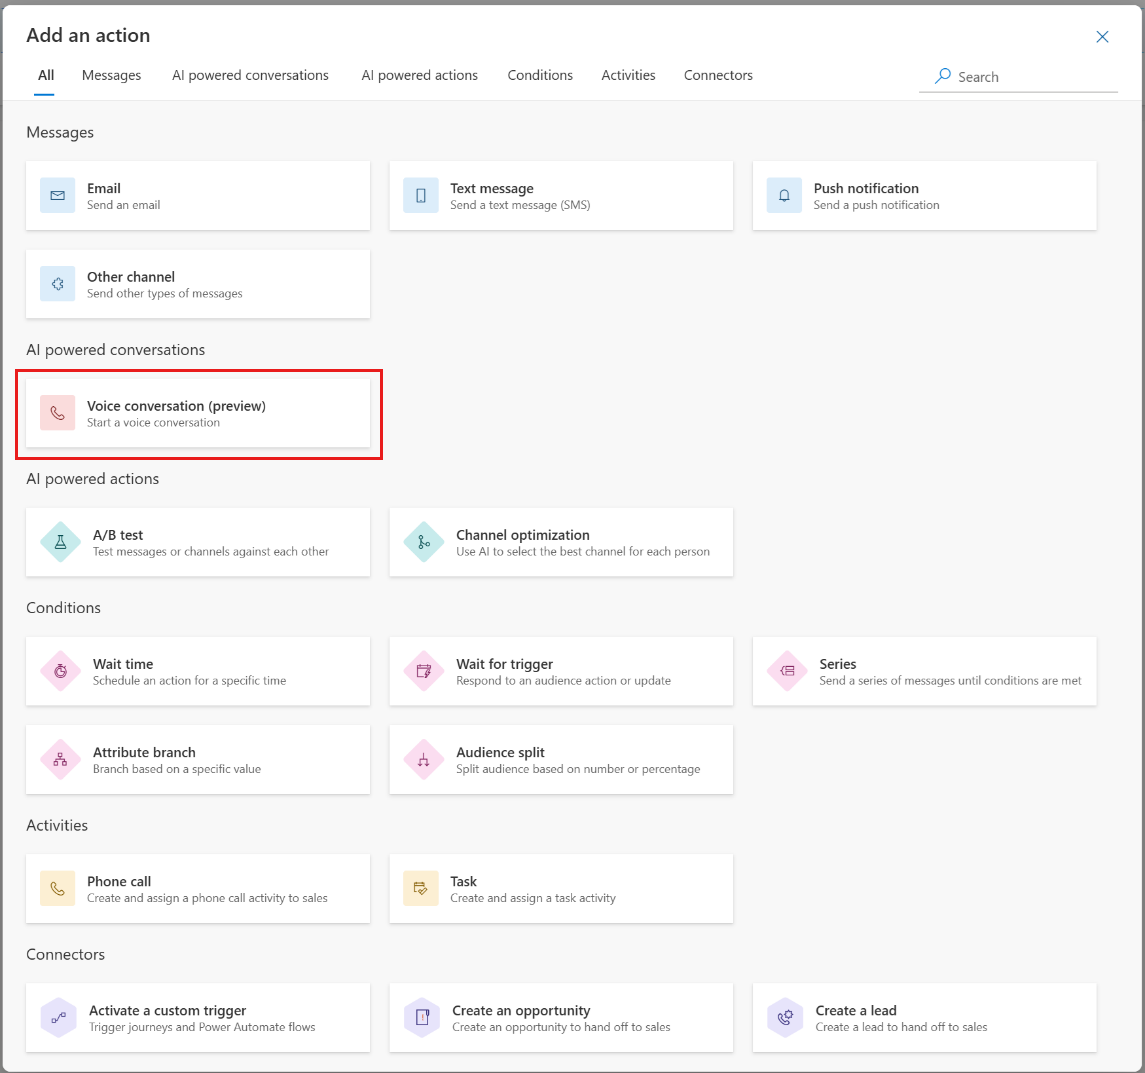
Task: Select the Wait time stopwatch icon
Action: point(61,671)
